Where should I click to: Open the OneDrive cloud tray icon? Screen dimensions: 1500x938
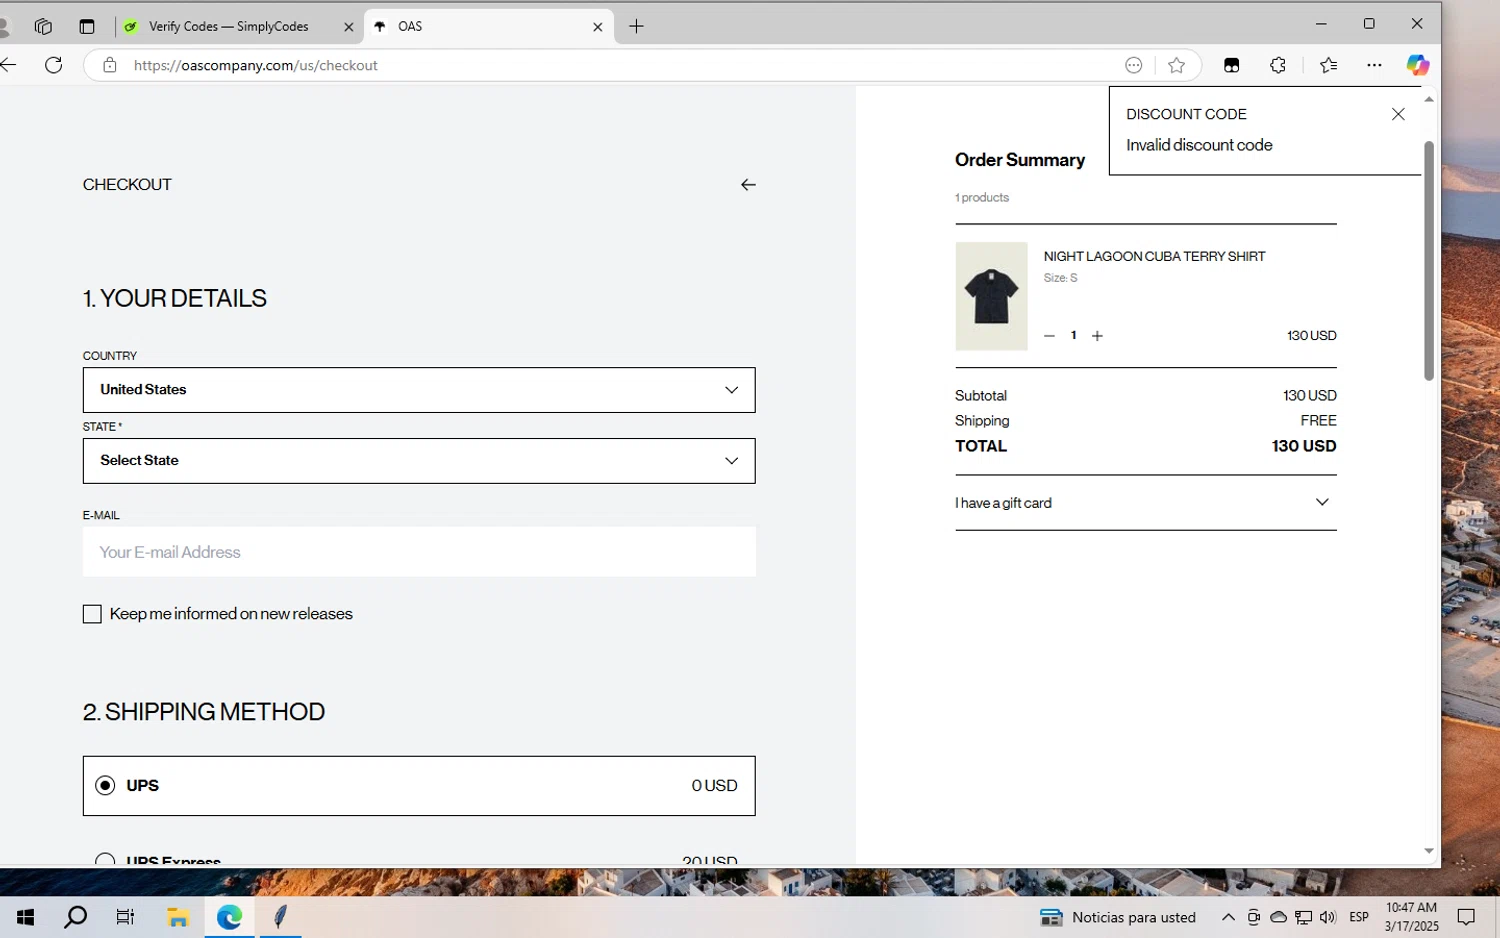click(1278, 917)
